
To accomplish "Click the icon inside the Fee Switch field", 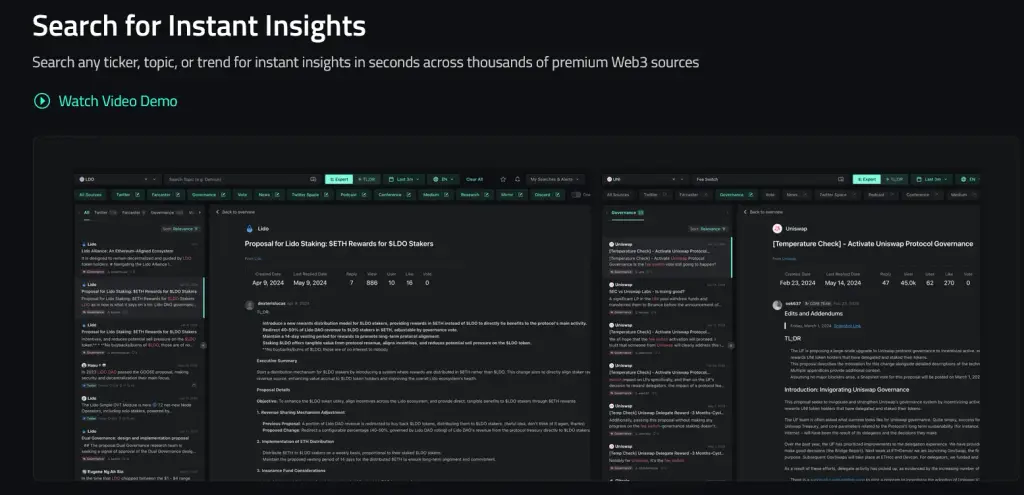I will [x=843, y=179].
